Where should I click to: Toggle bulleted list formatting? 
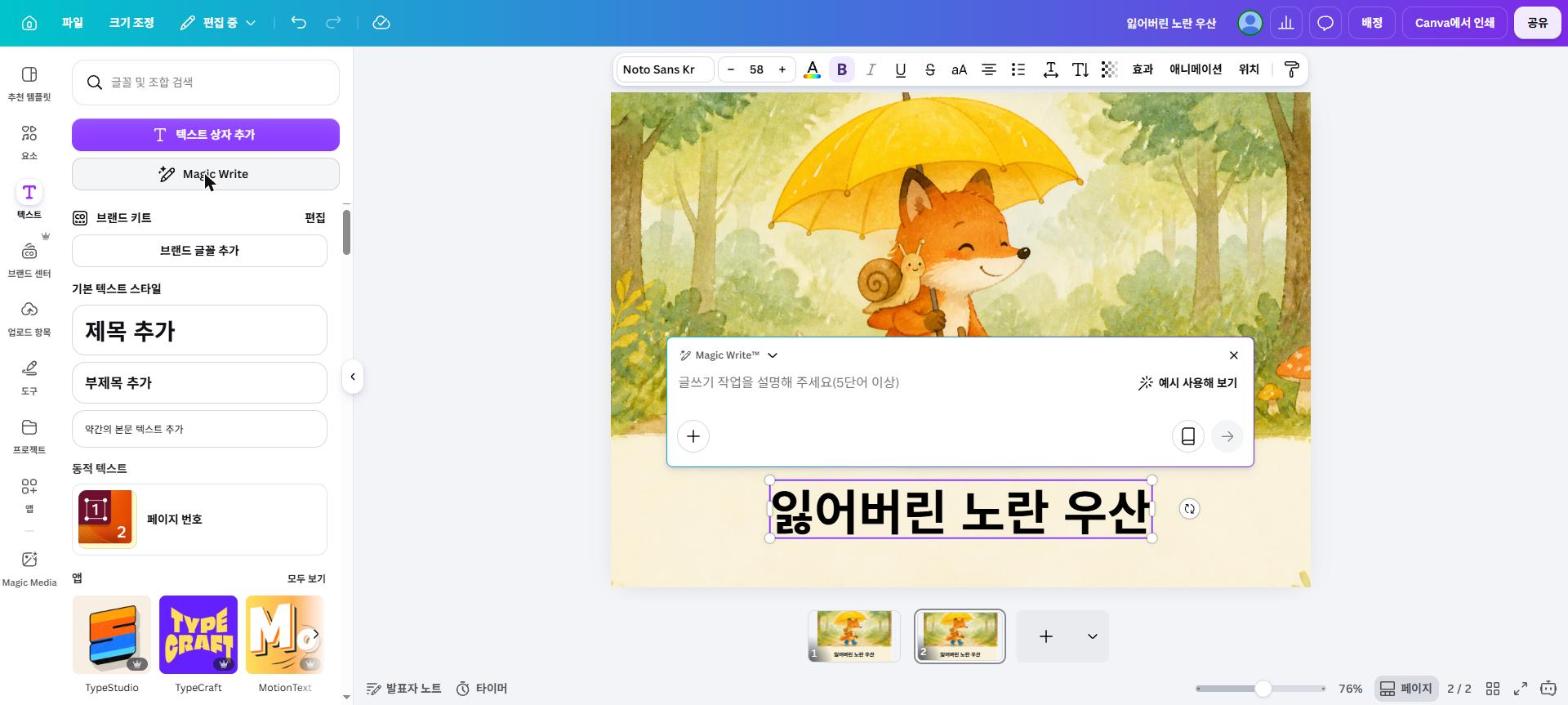point(1018,69)
